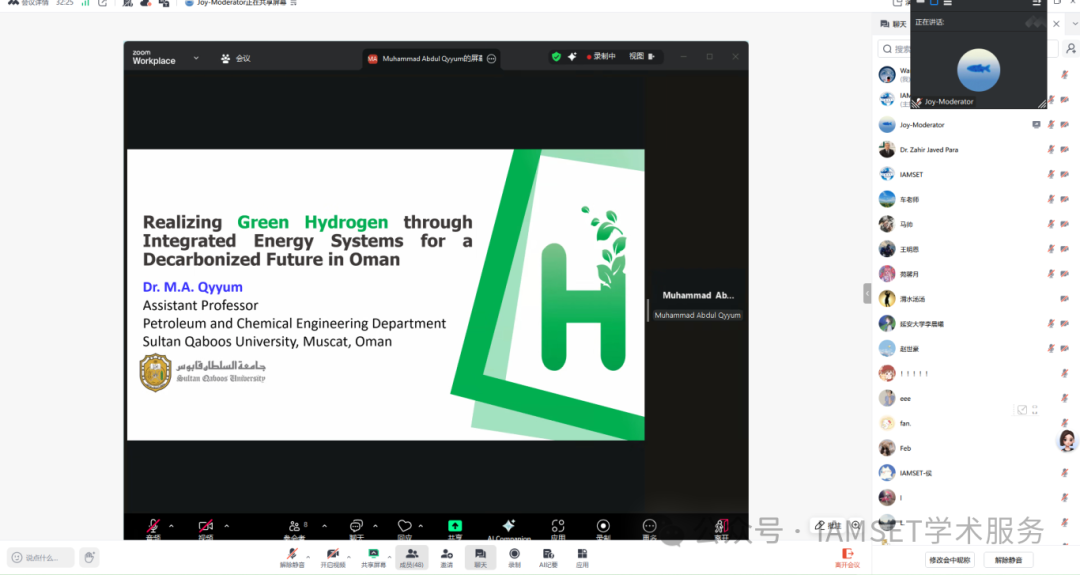Screen dimensions: 1080x575
Task: Open AI Companion in Zoom toolbar
Action: coord(509,526)
